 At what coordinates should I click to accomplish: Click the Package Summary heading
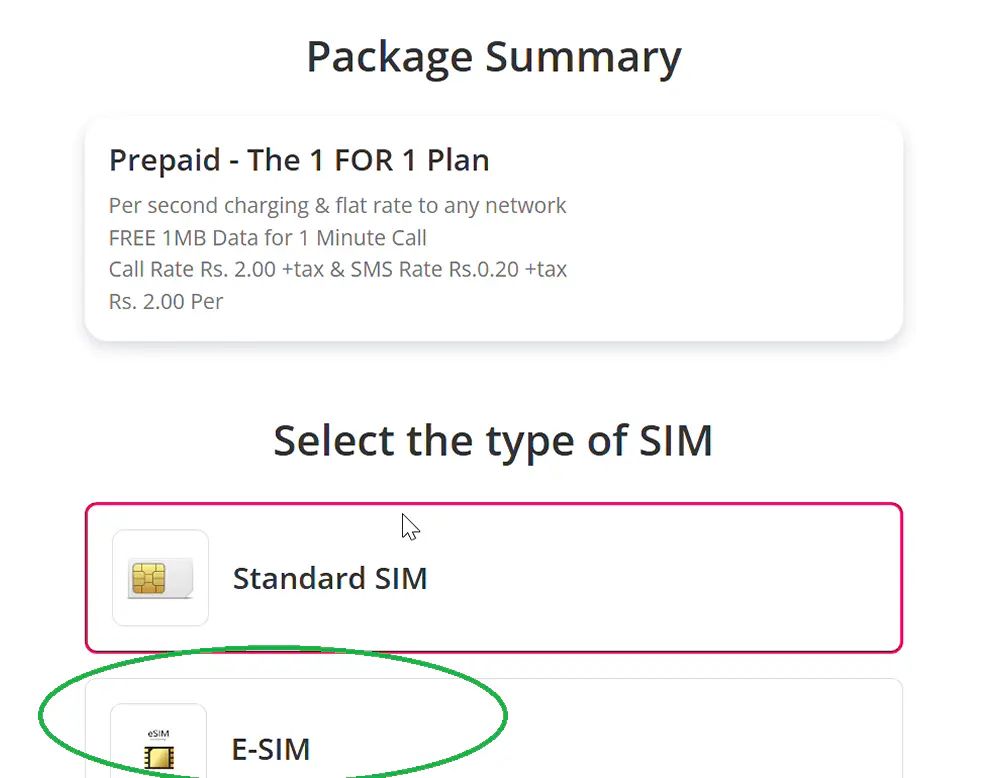tap(494, 57)
